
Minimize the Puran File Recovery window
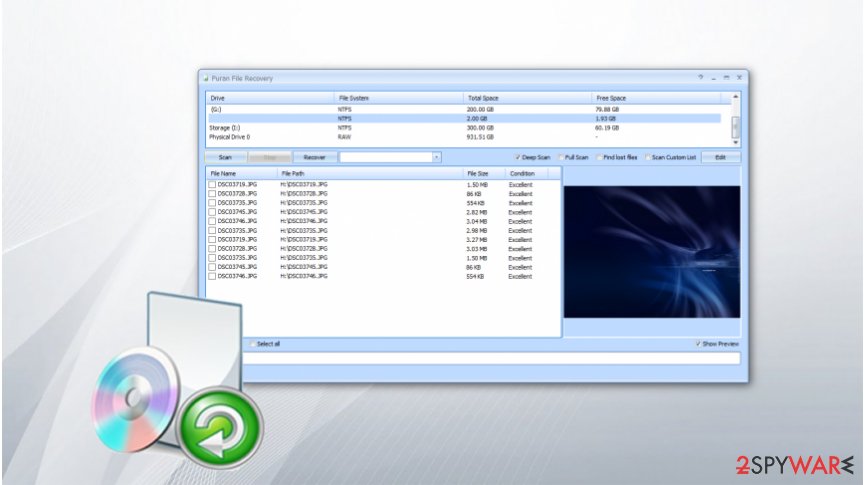click(713, 78)
